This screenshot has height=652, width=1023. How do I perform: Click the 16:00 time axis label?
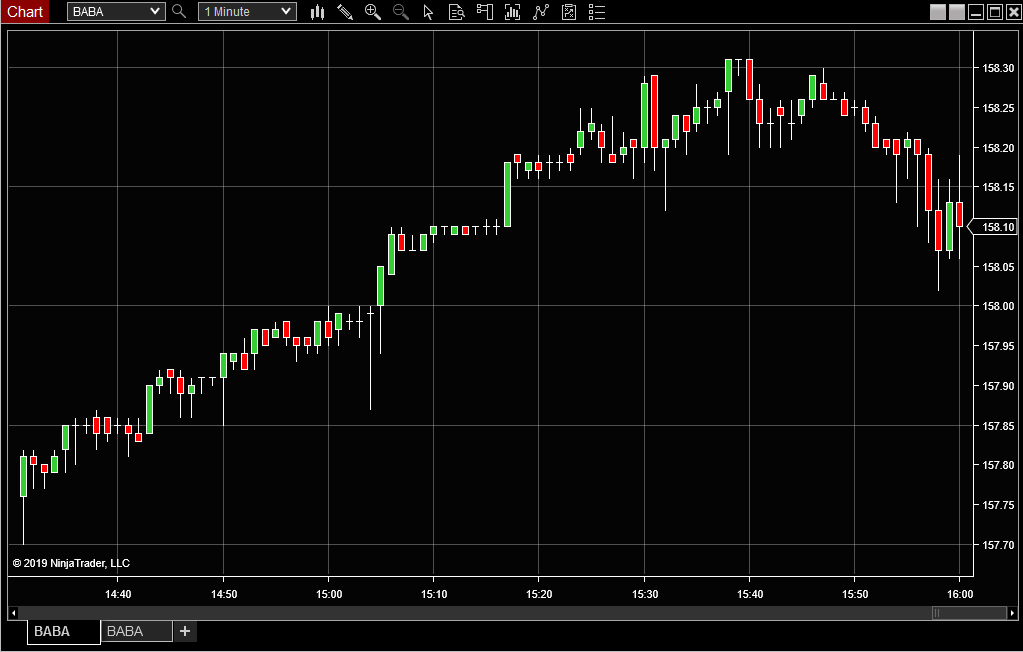click(x=960, y=594)
